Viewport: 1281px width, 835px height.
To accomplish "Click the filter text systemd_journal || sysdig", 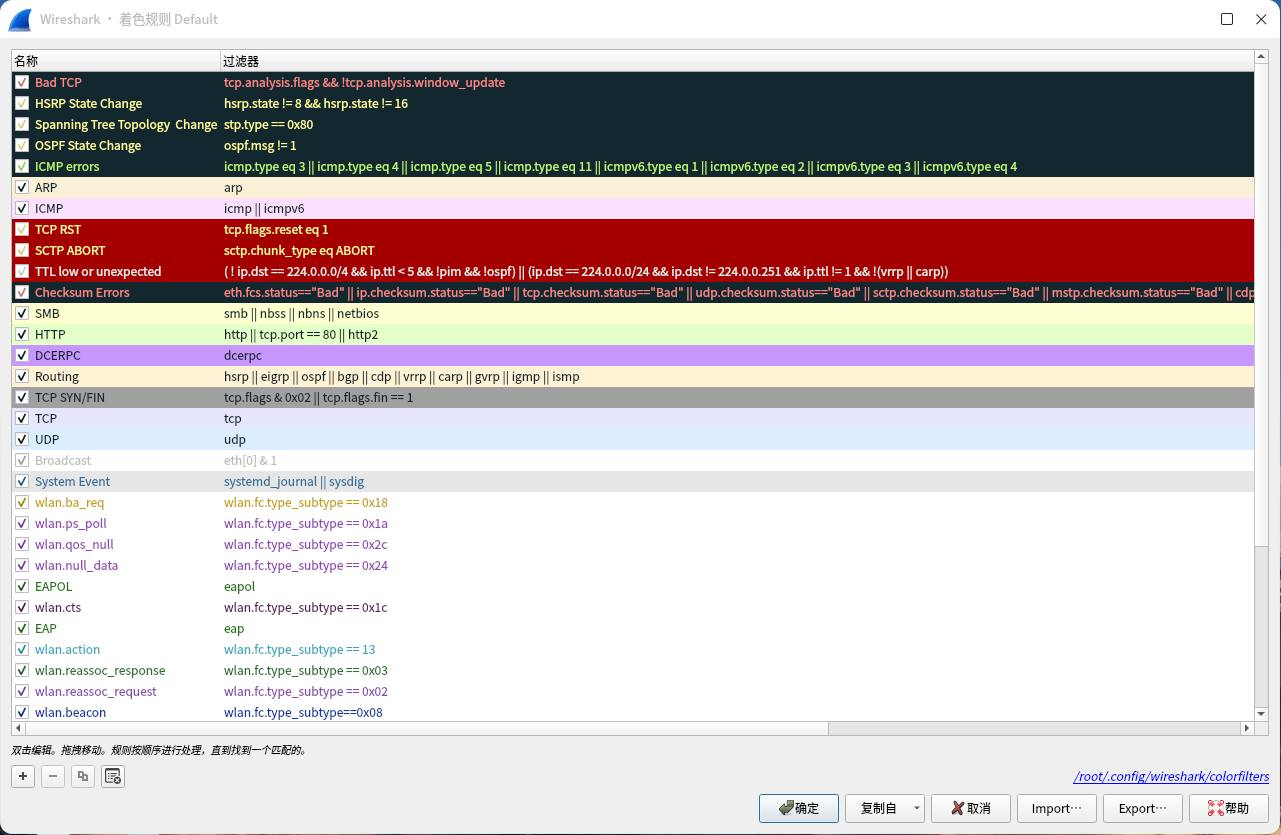I will pos(294,482).
